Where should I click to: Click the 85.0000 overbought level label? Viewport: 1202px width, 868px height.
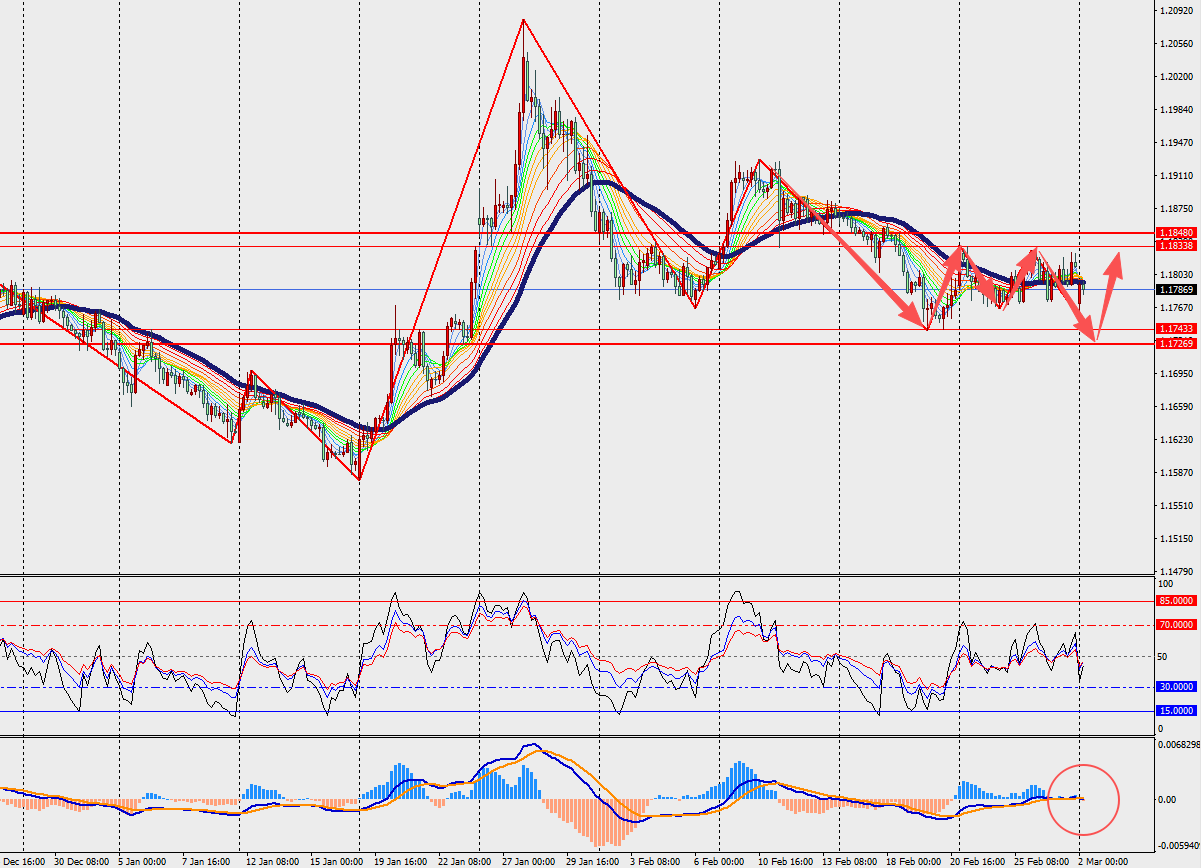[x=1175, y=601]
